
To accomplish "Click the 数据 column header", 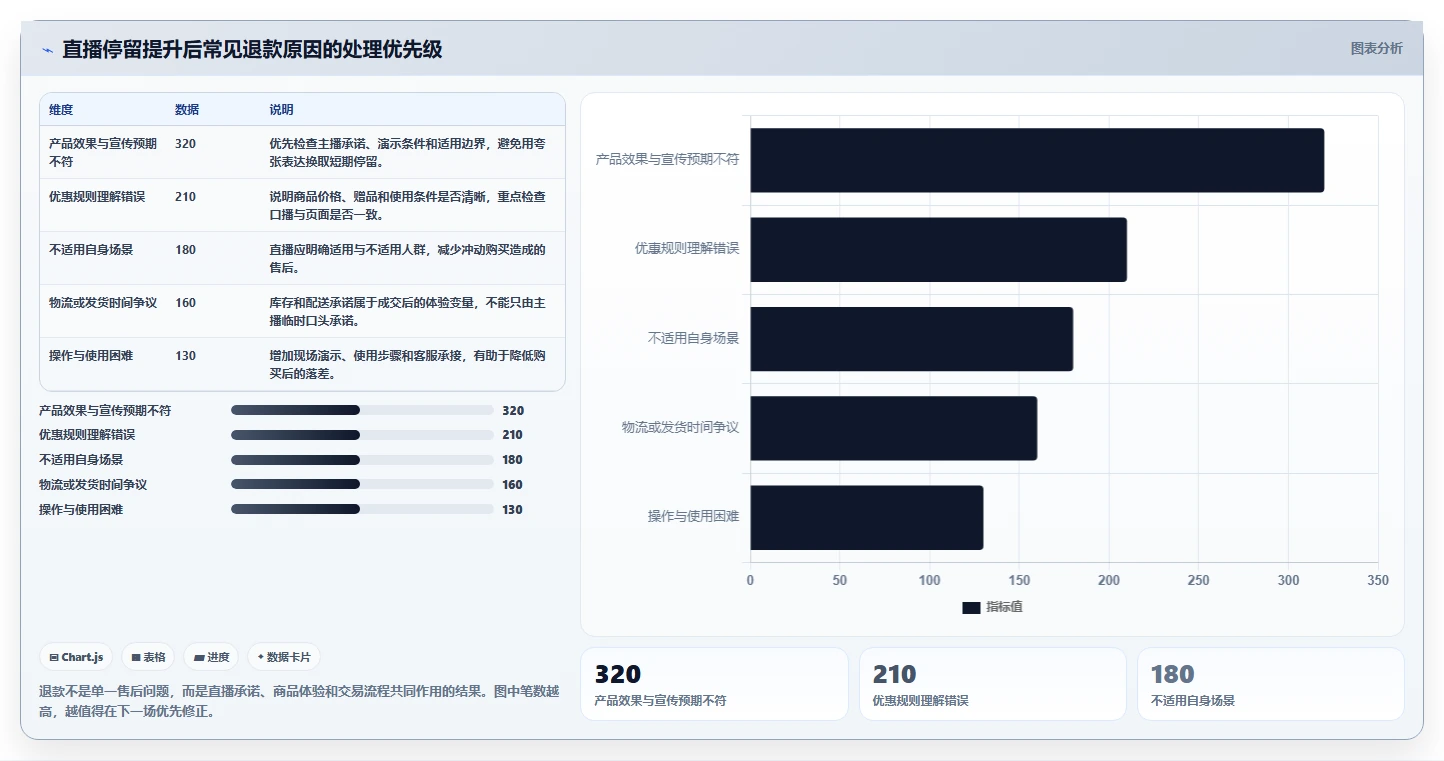I will 187,110.
